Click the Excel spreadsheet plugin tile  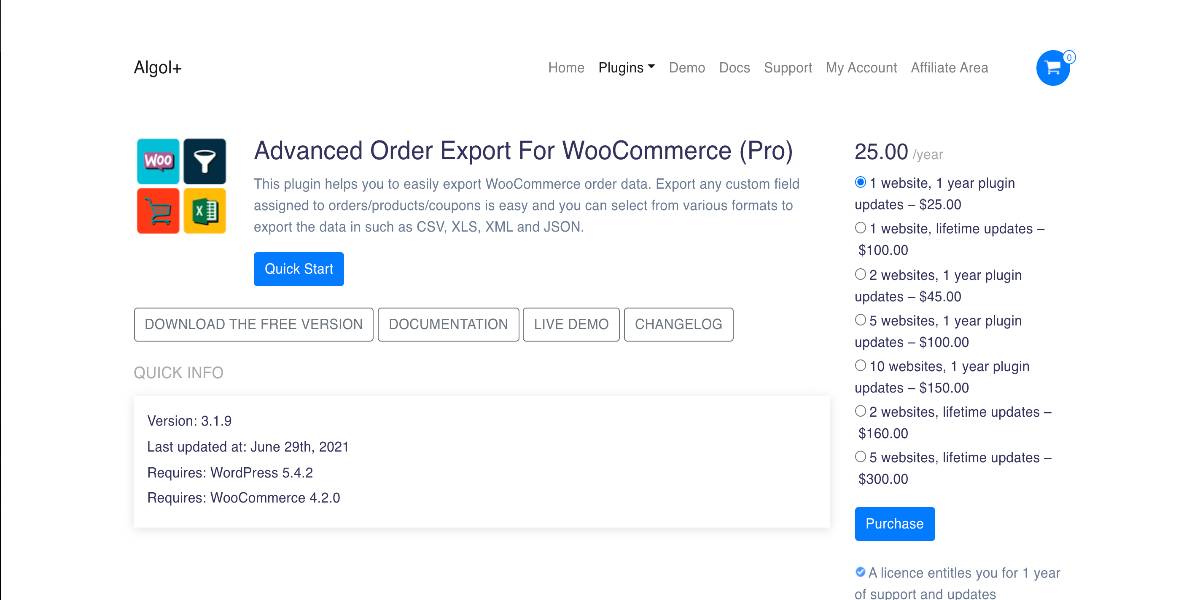coord(205,210)
